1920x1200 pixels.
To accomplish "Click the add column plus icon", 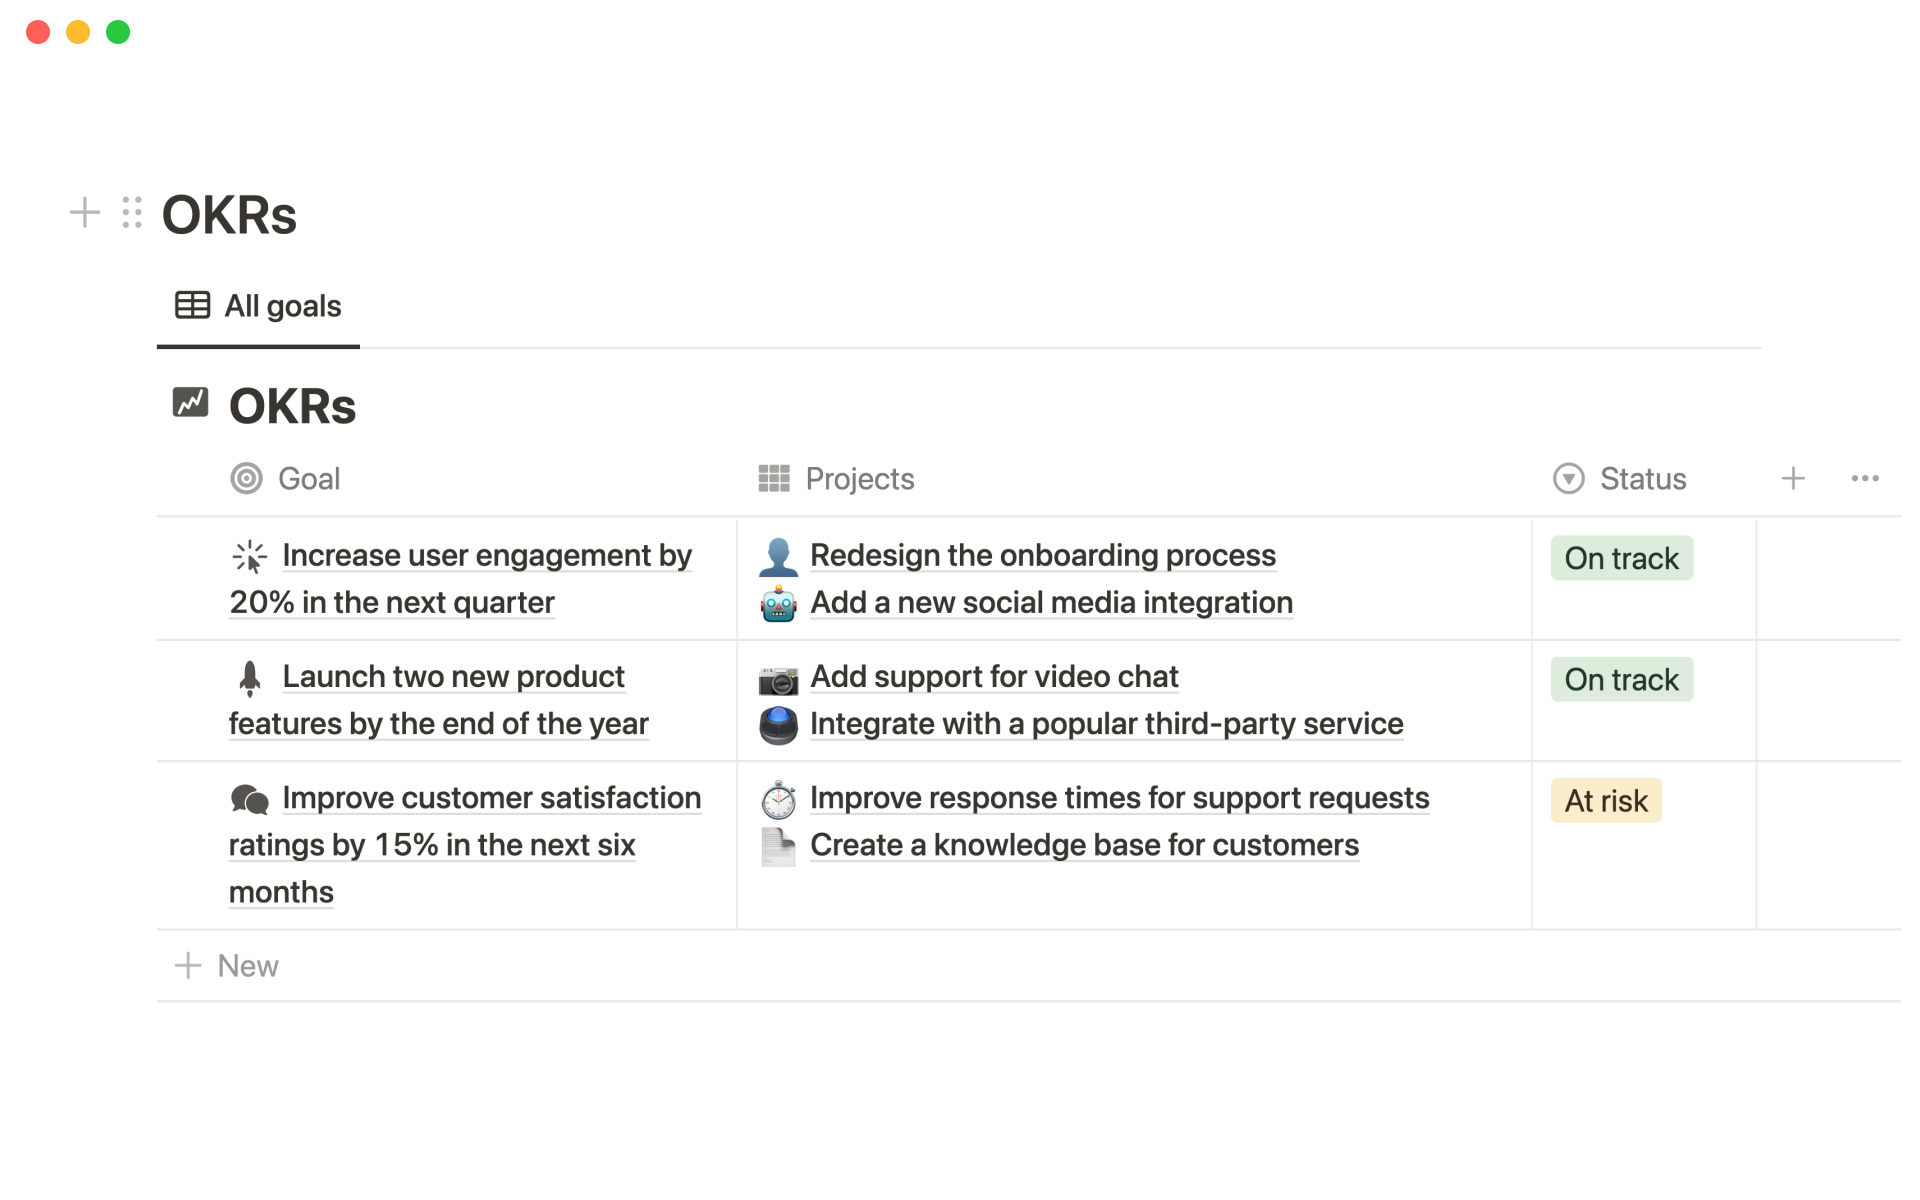I will coord(1793,479).
